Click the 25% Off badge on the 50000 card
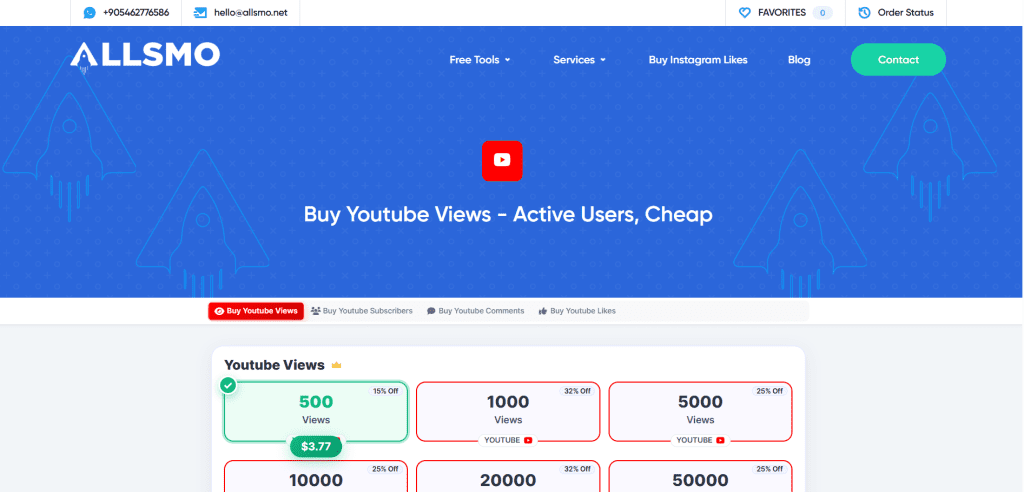The height and width of the screenshot is (492, 1024). tap(769, 469)
